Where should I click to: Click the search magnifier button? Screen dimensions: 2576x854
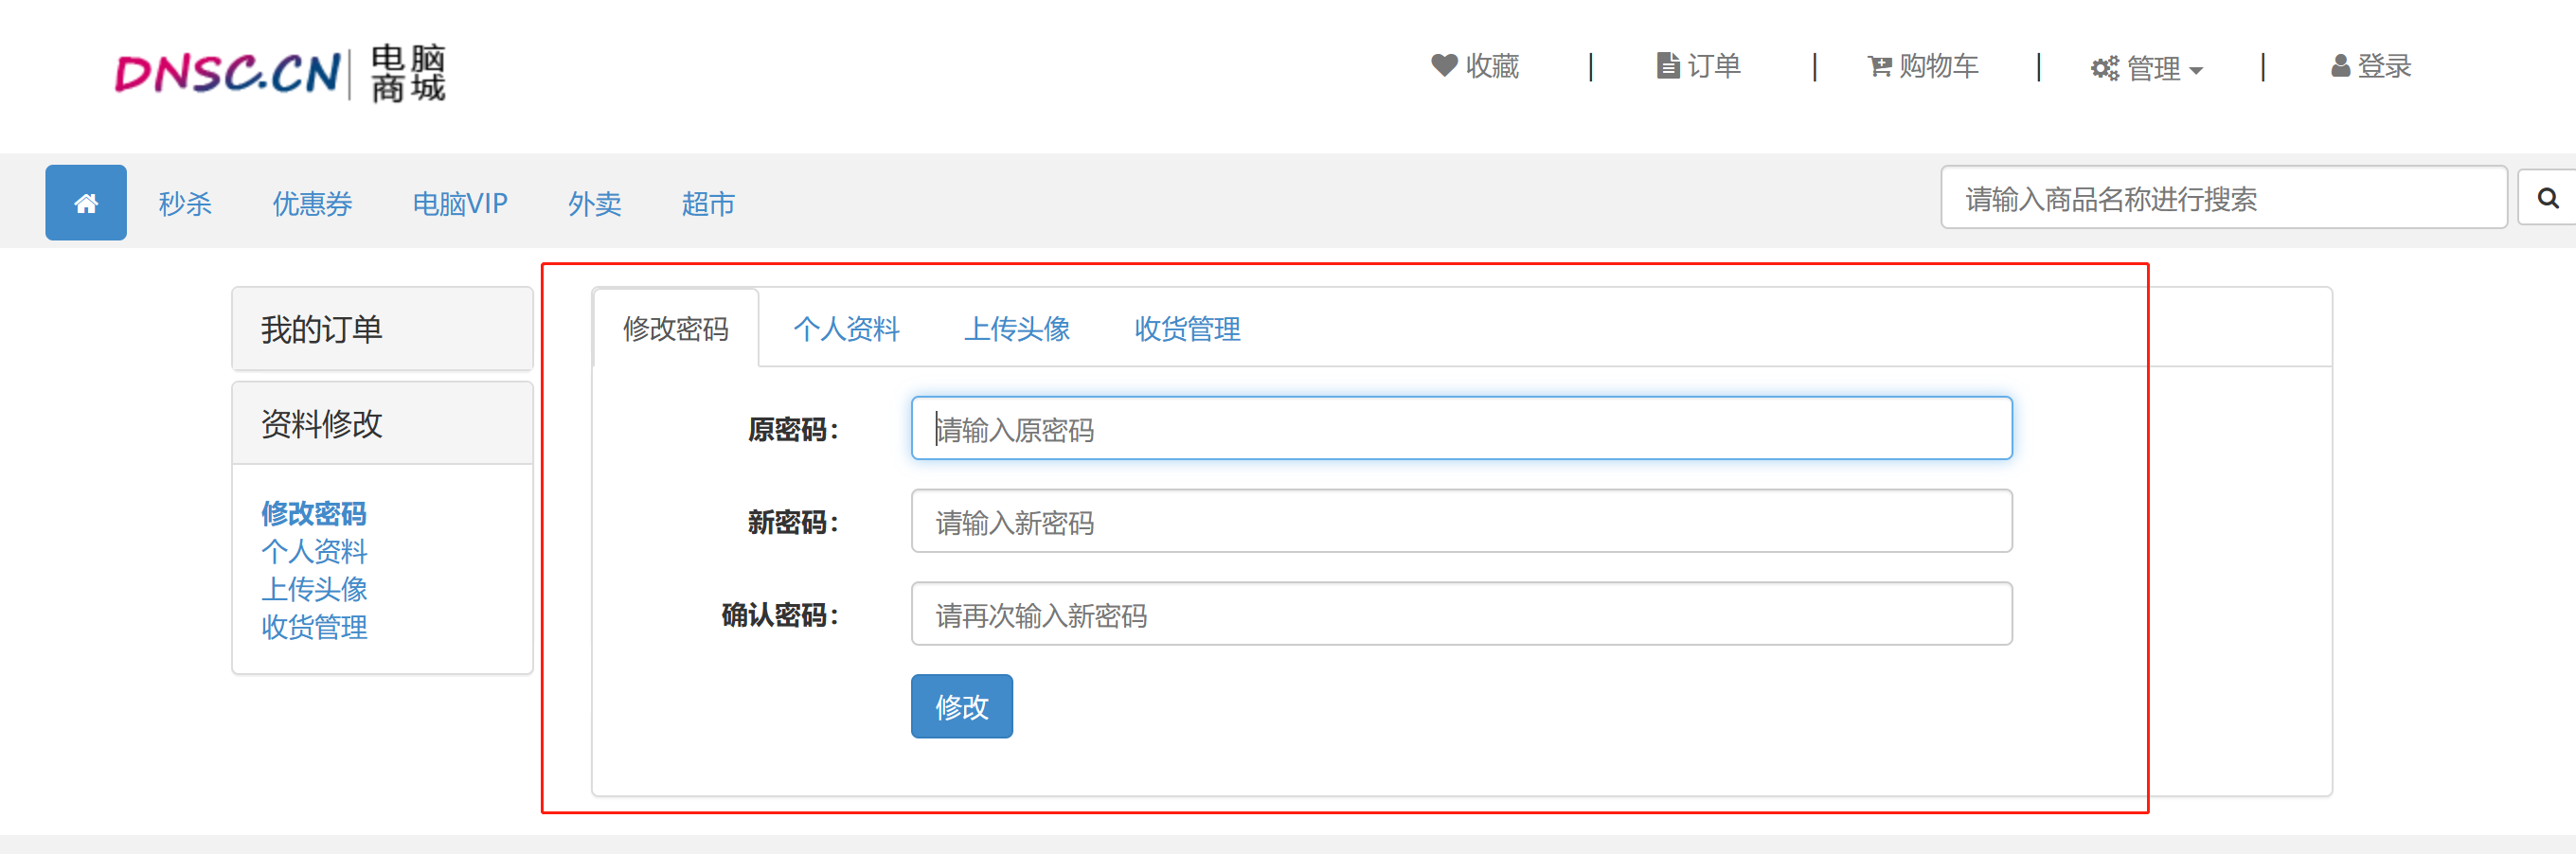point(2547,198)
